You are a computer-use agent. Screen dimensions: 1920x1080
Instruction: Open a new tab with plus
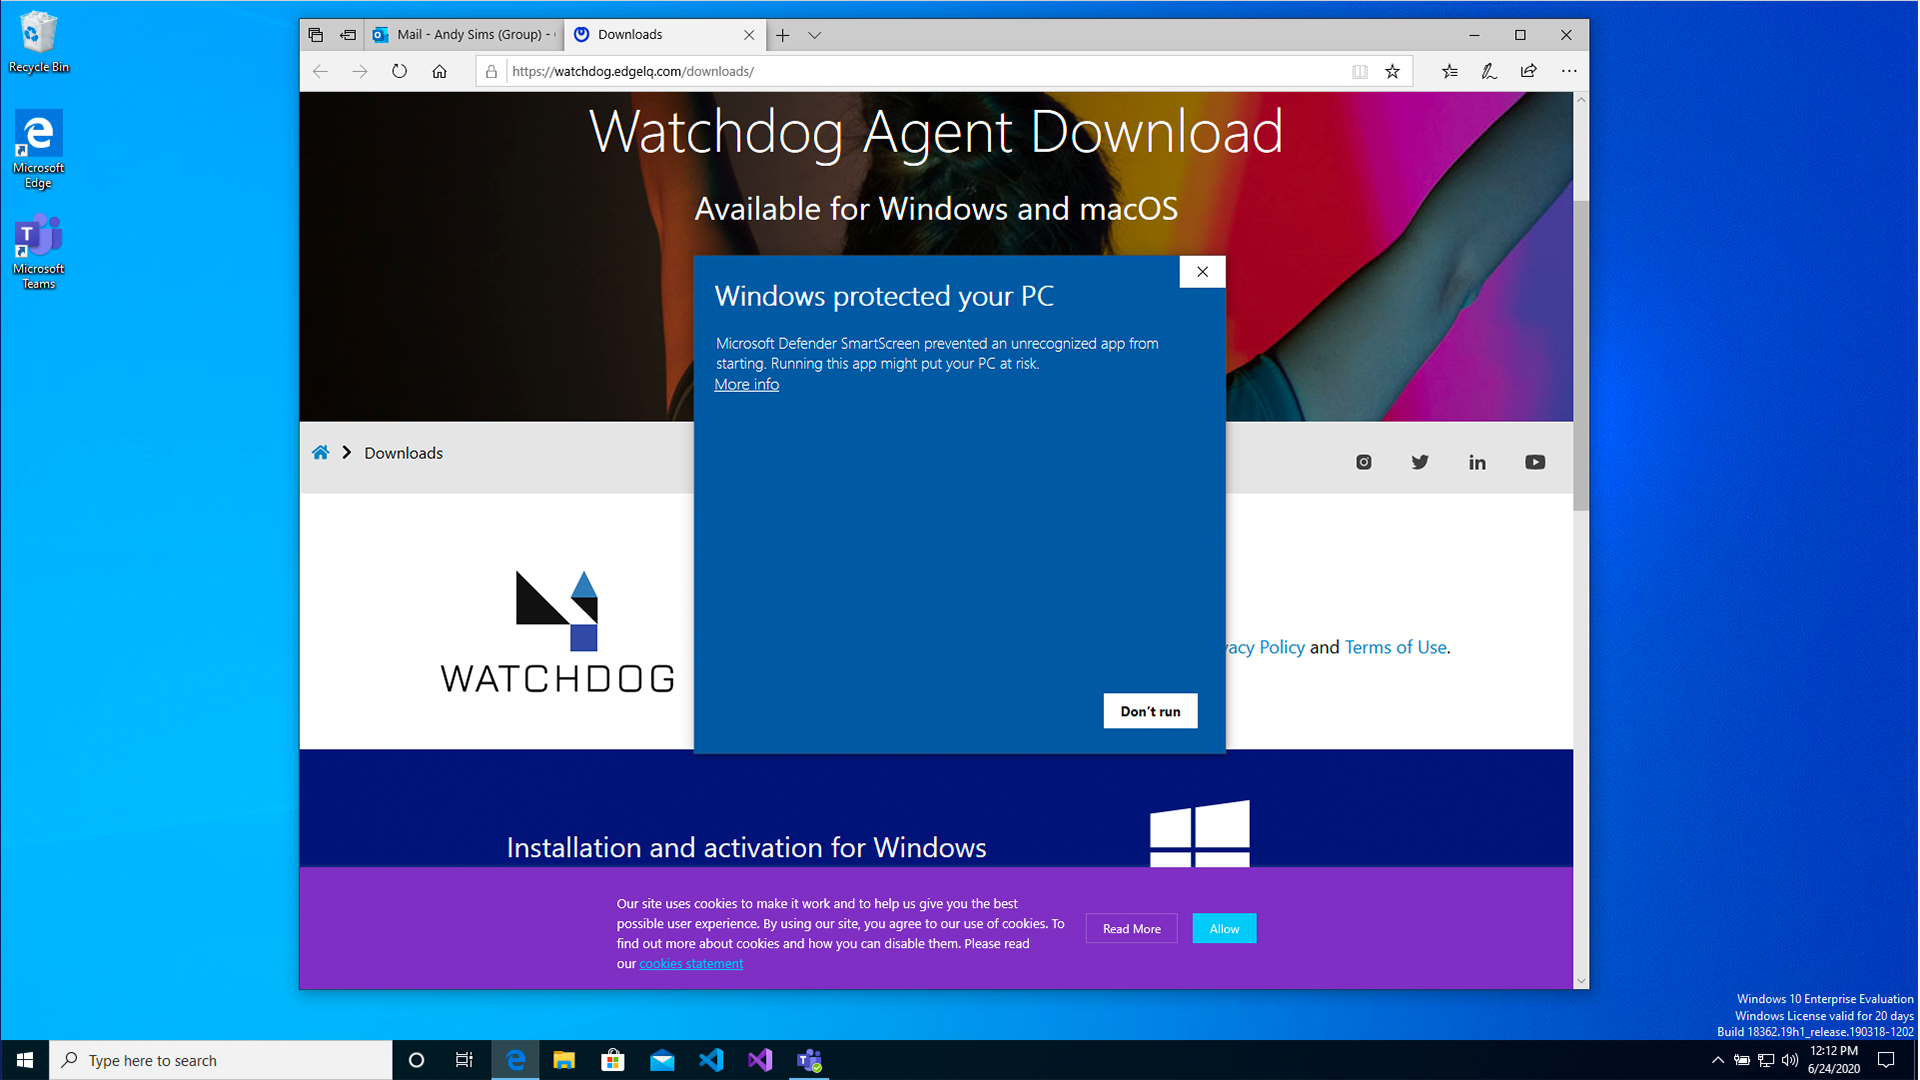782,35
